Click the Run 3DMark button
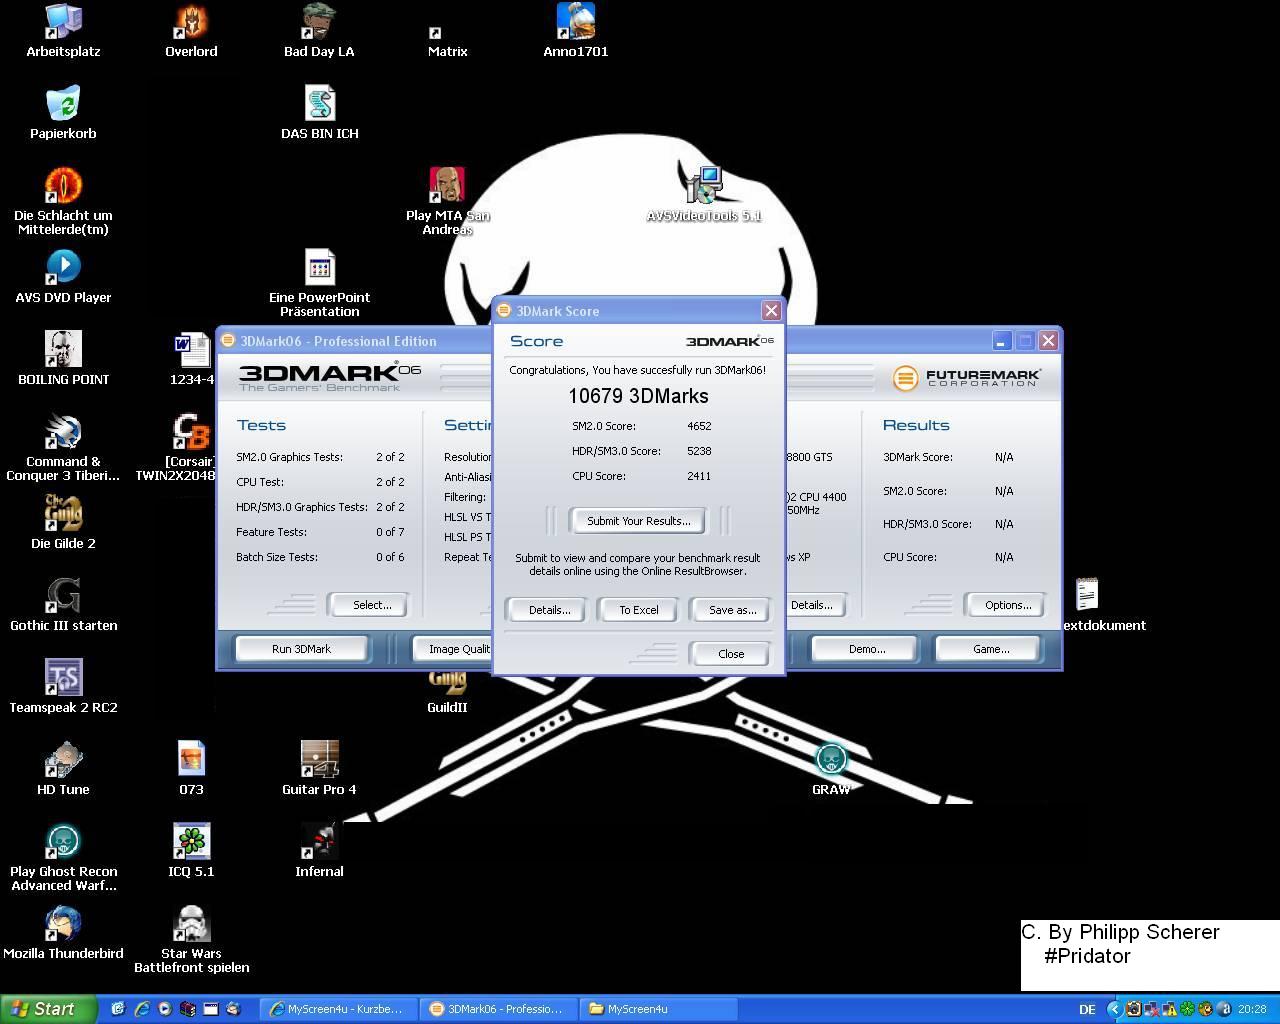Screen dimensions: 1280x1024 (x=301, y=649)
